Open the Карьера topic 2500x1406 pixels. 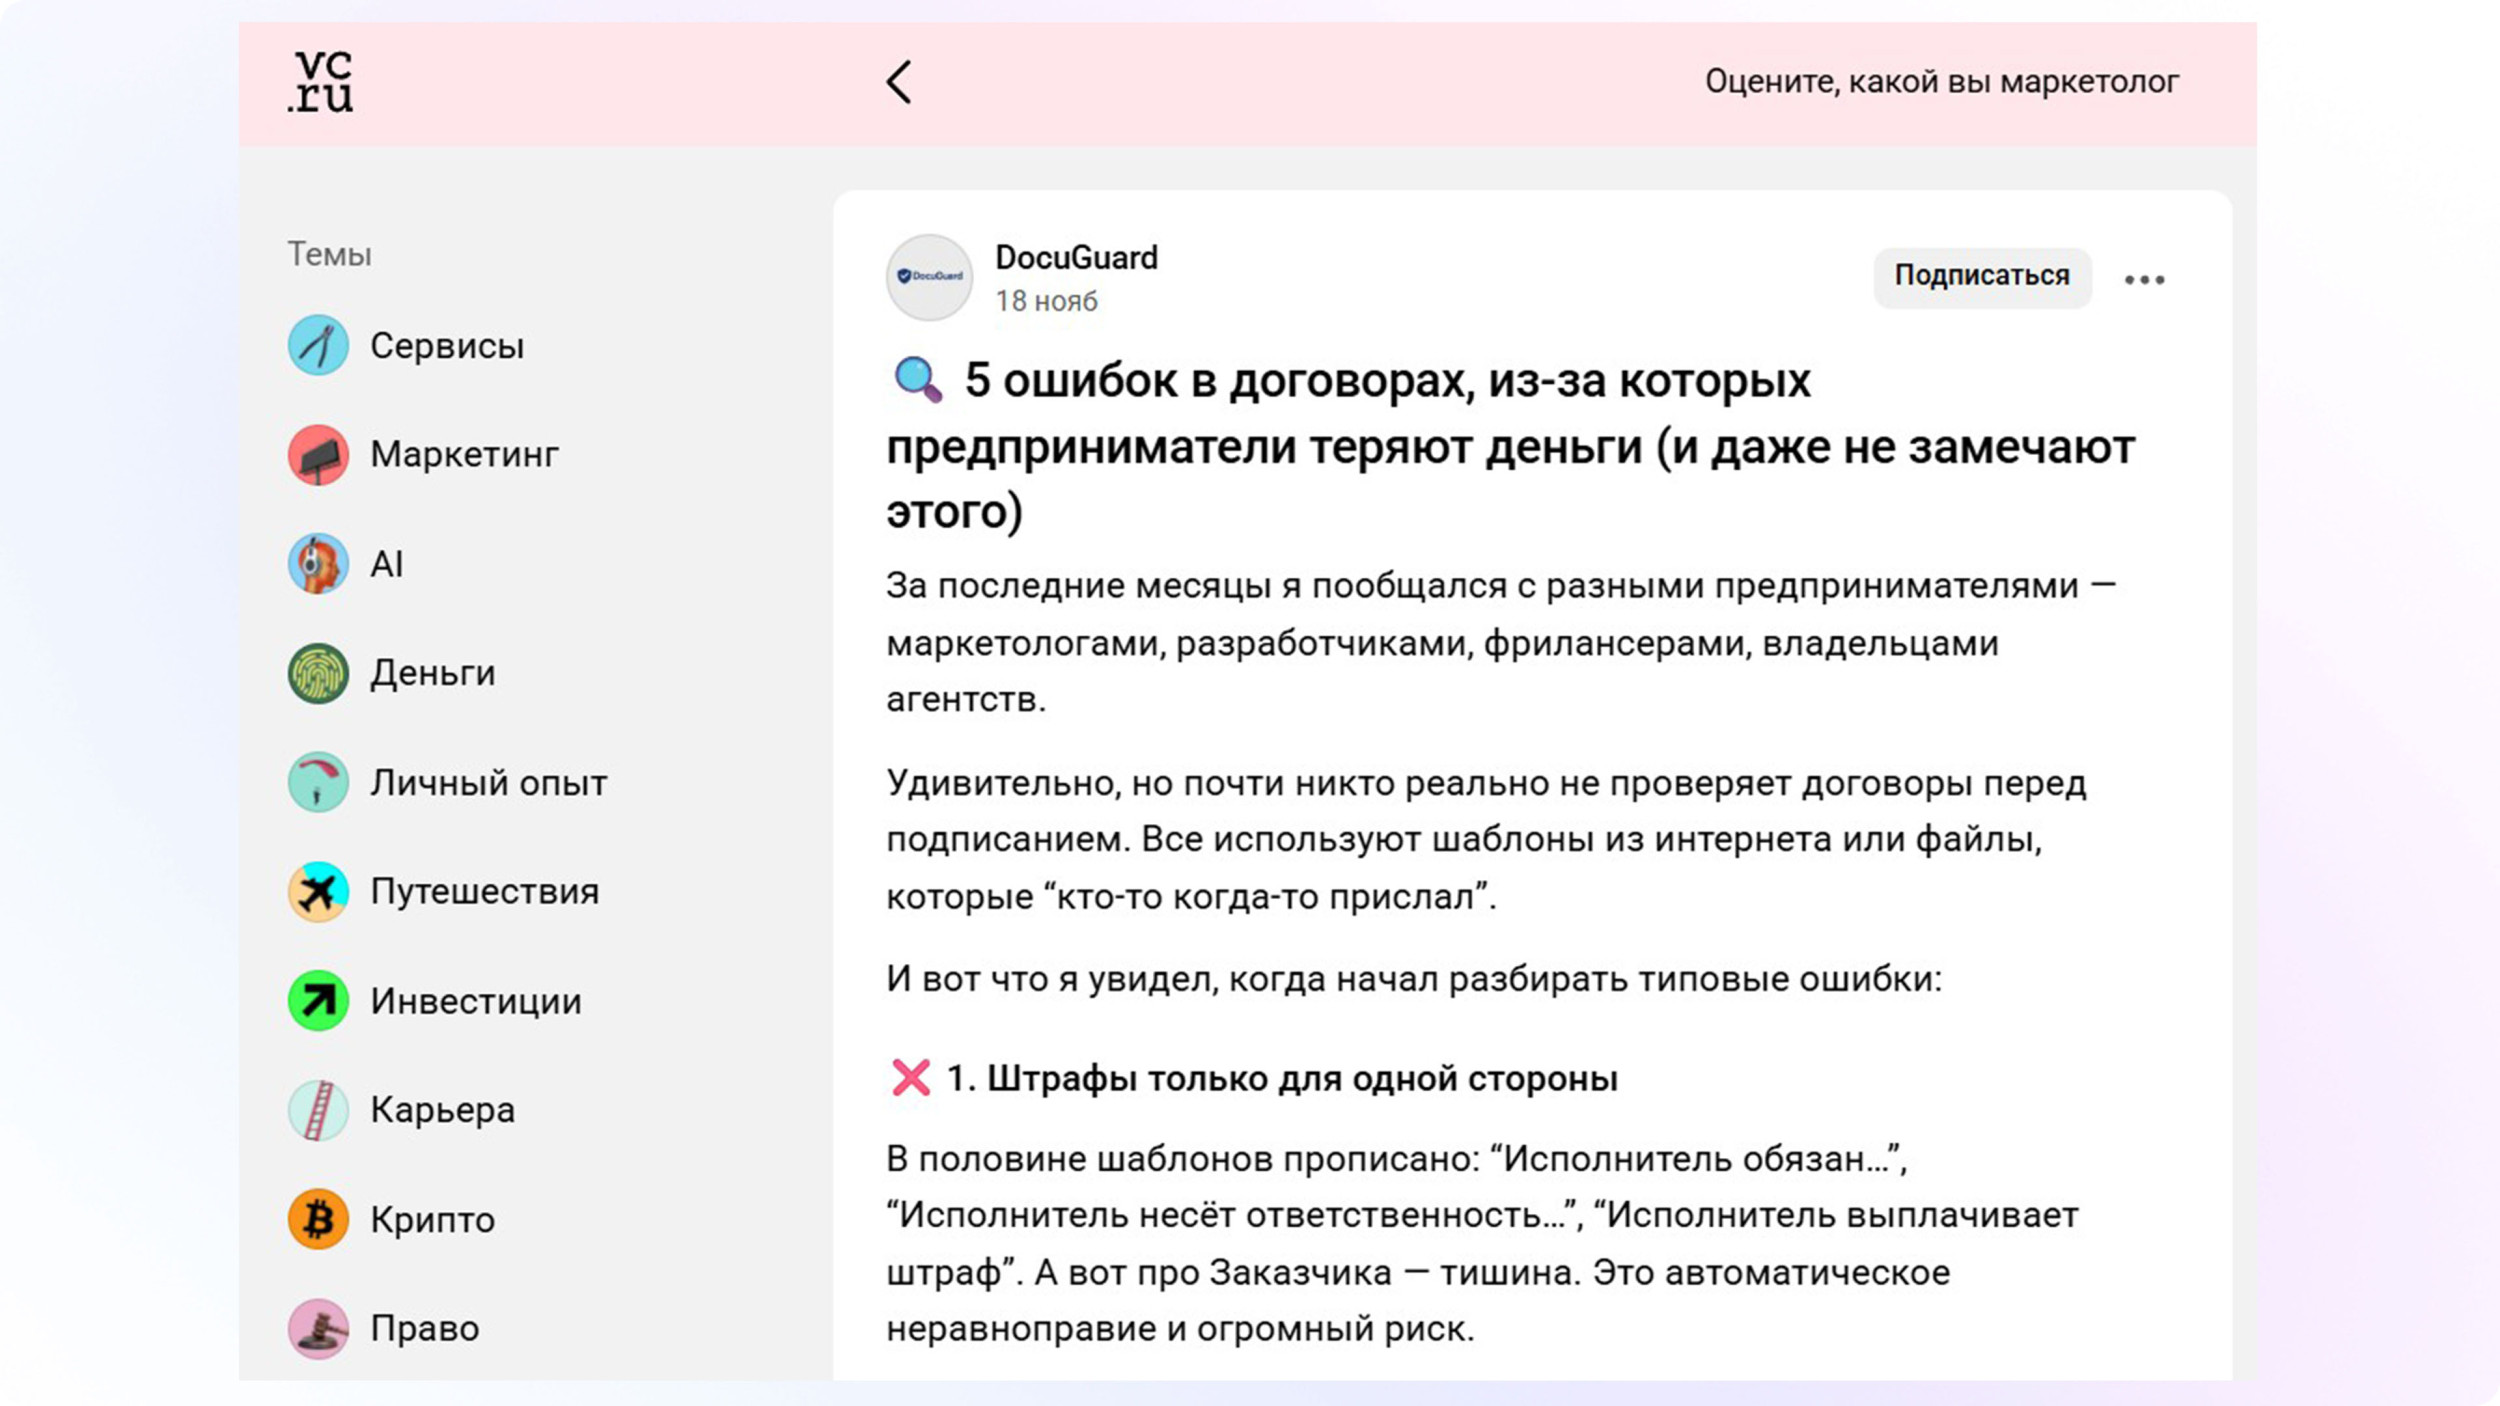click(442, 1110)
